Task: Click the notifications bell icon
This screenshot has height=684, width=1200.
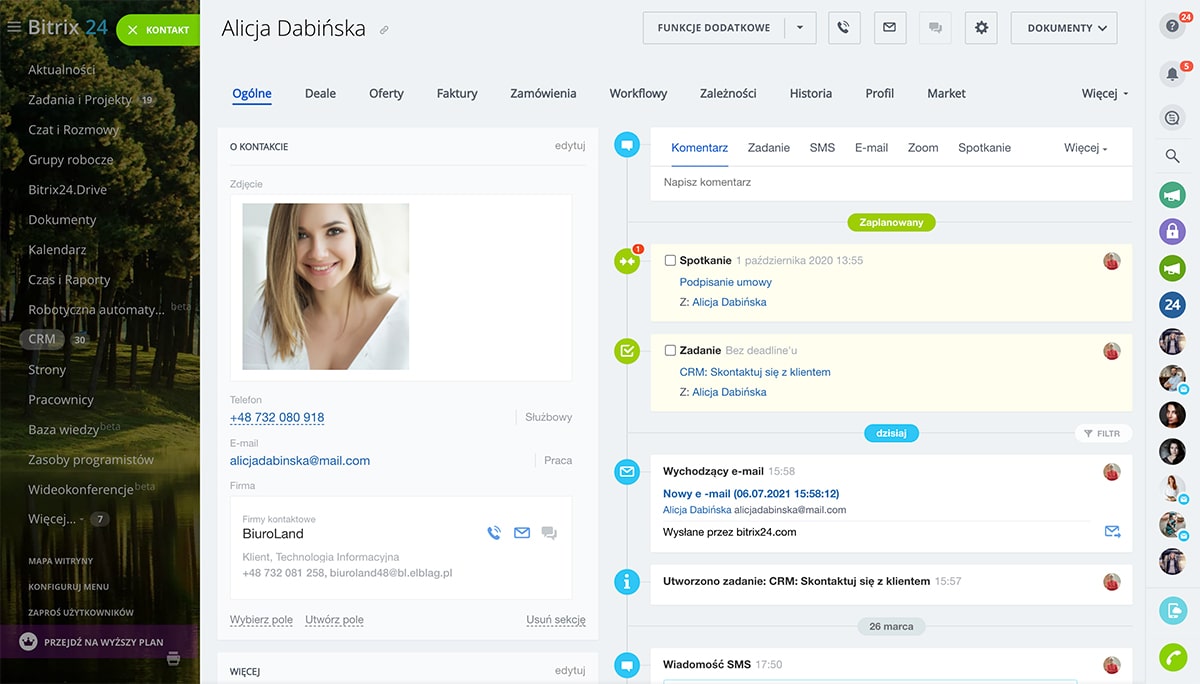Action: (x=1172, y=73)
